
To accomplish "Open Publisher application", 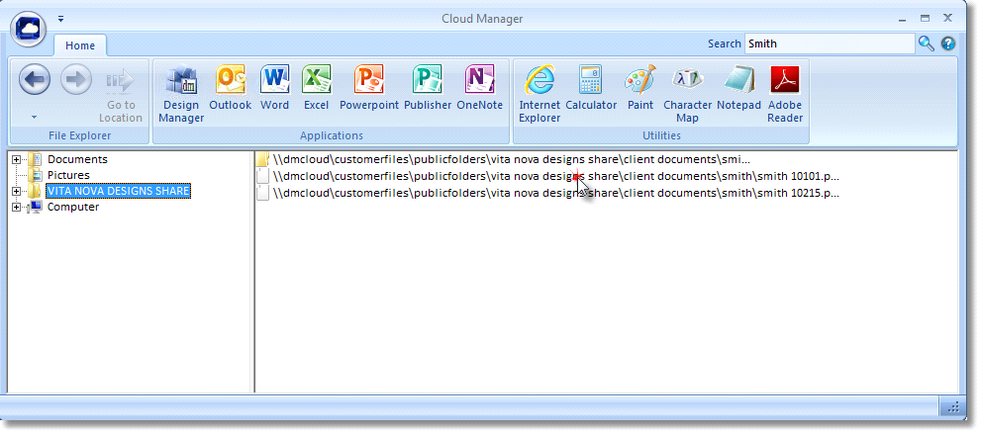I will pyautogui.click(x=427, y=87).
